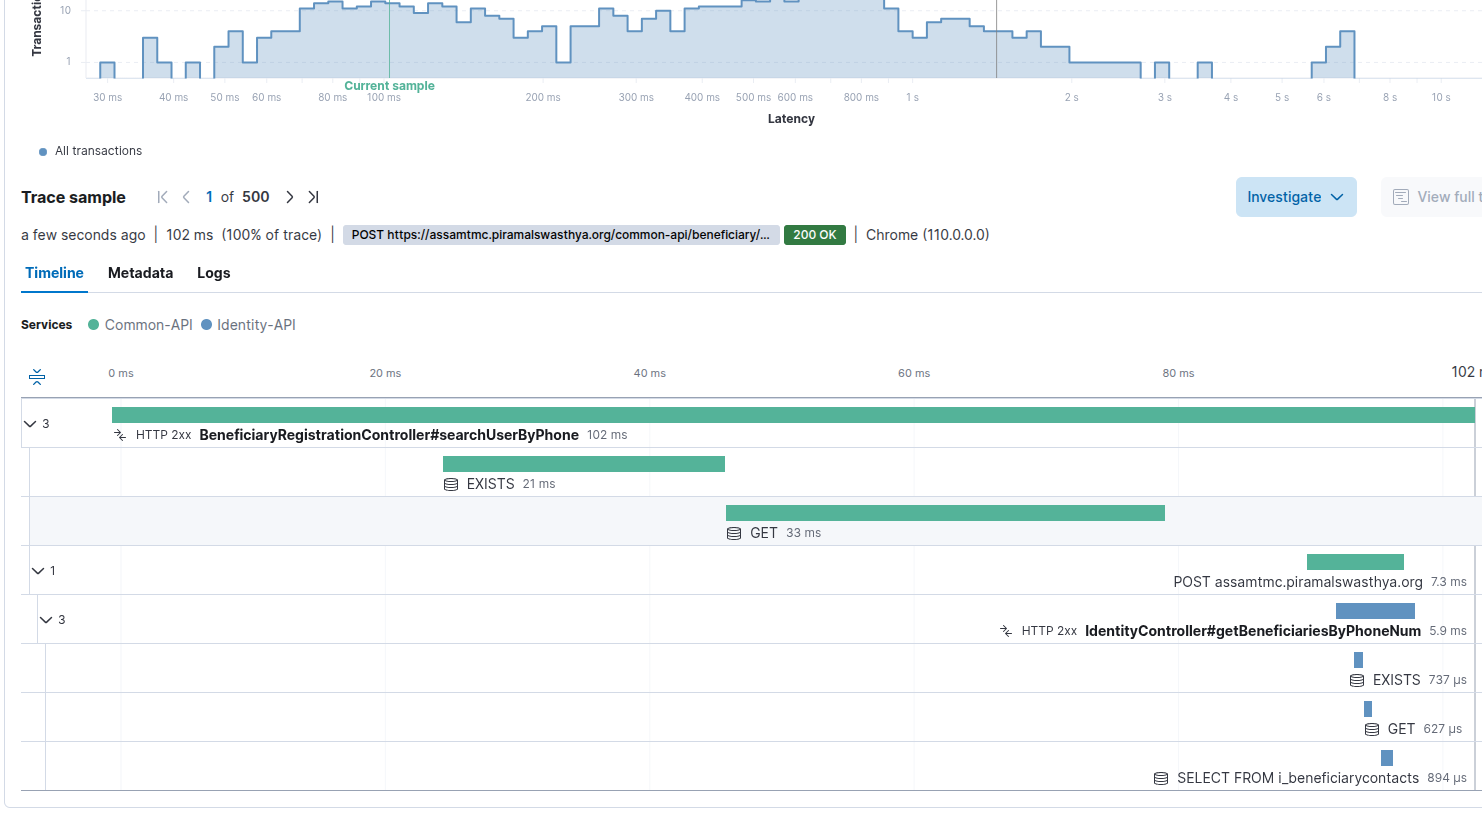Collapse the IdentityController span children
The height and width of the screenshot is (822, 1482).
tap(46, 620)
